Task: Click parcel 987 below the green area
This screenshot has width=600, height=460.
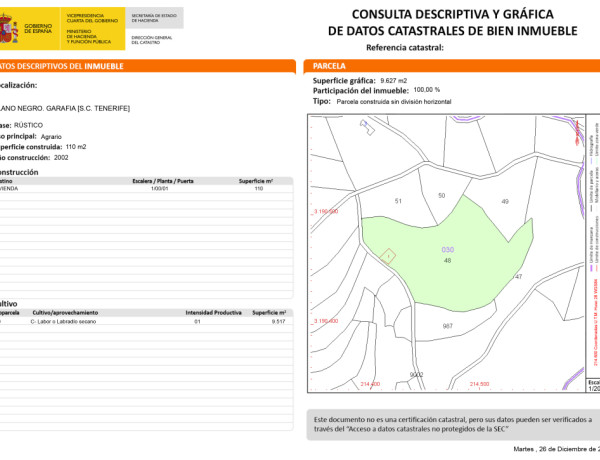Action: pos(447,326)
